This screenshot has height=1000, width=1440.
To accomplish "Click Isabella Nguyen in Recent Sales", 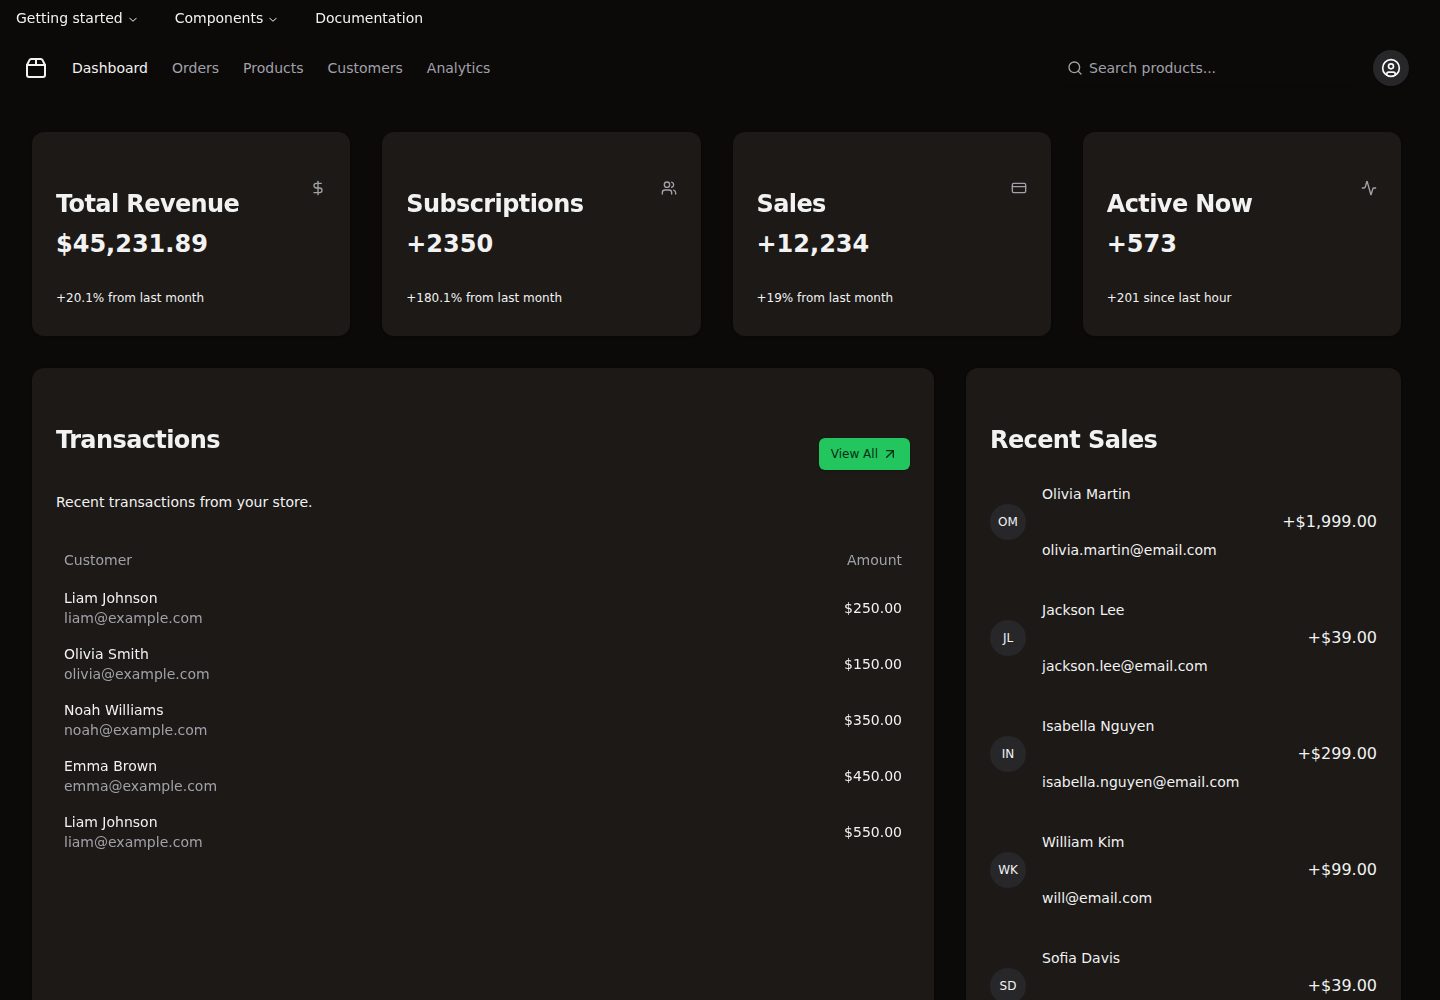I will pyautogui.click(x=1098, y=726).
